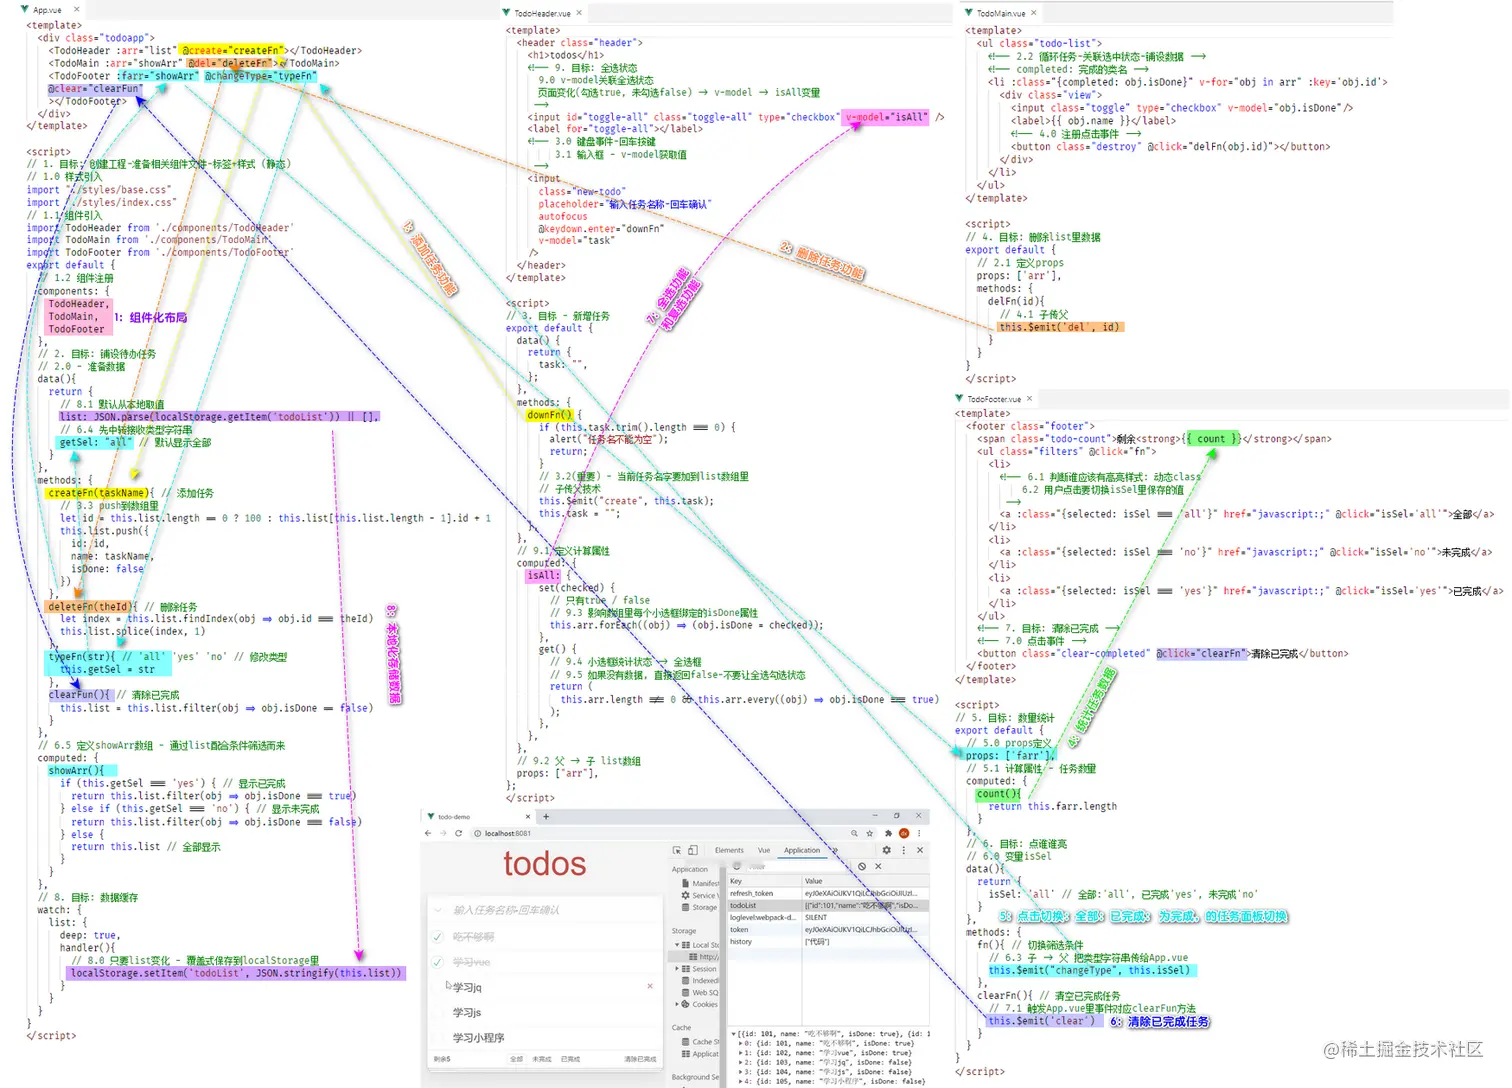The height and width of the screenshot is (1088, 1512).
Task: Switch to the DevTools Elements panel
Action: (729, 850)
